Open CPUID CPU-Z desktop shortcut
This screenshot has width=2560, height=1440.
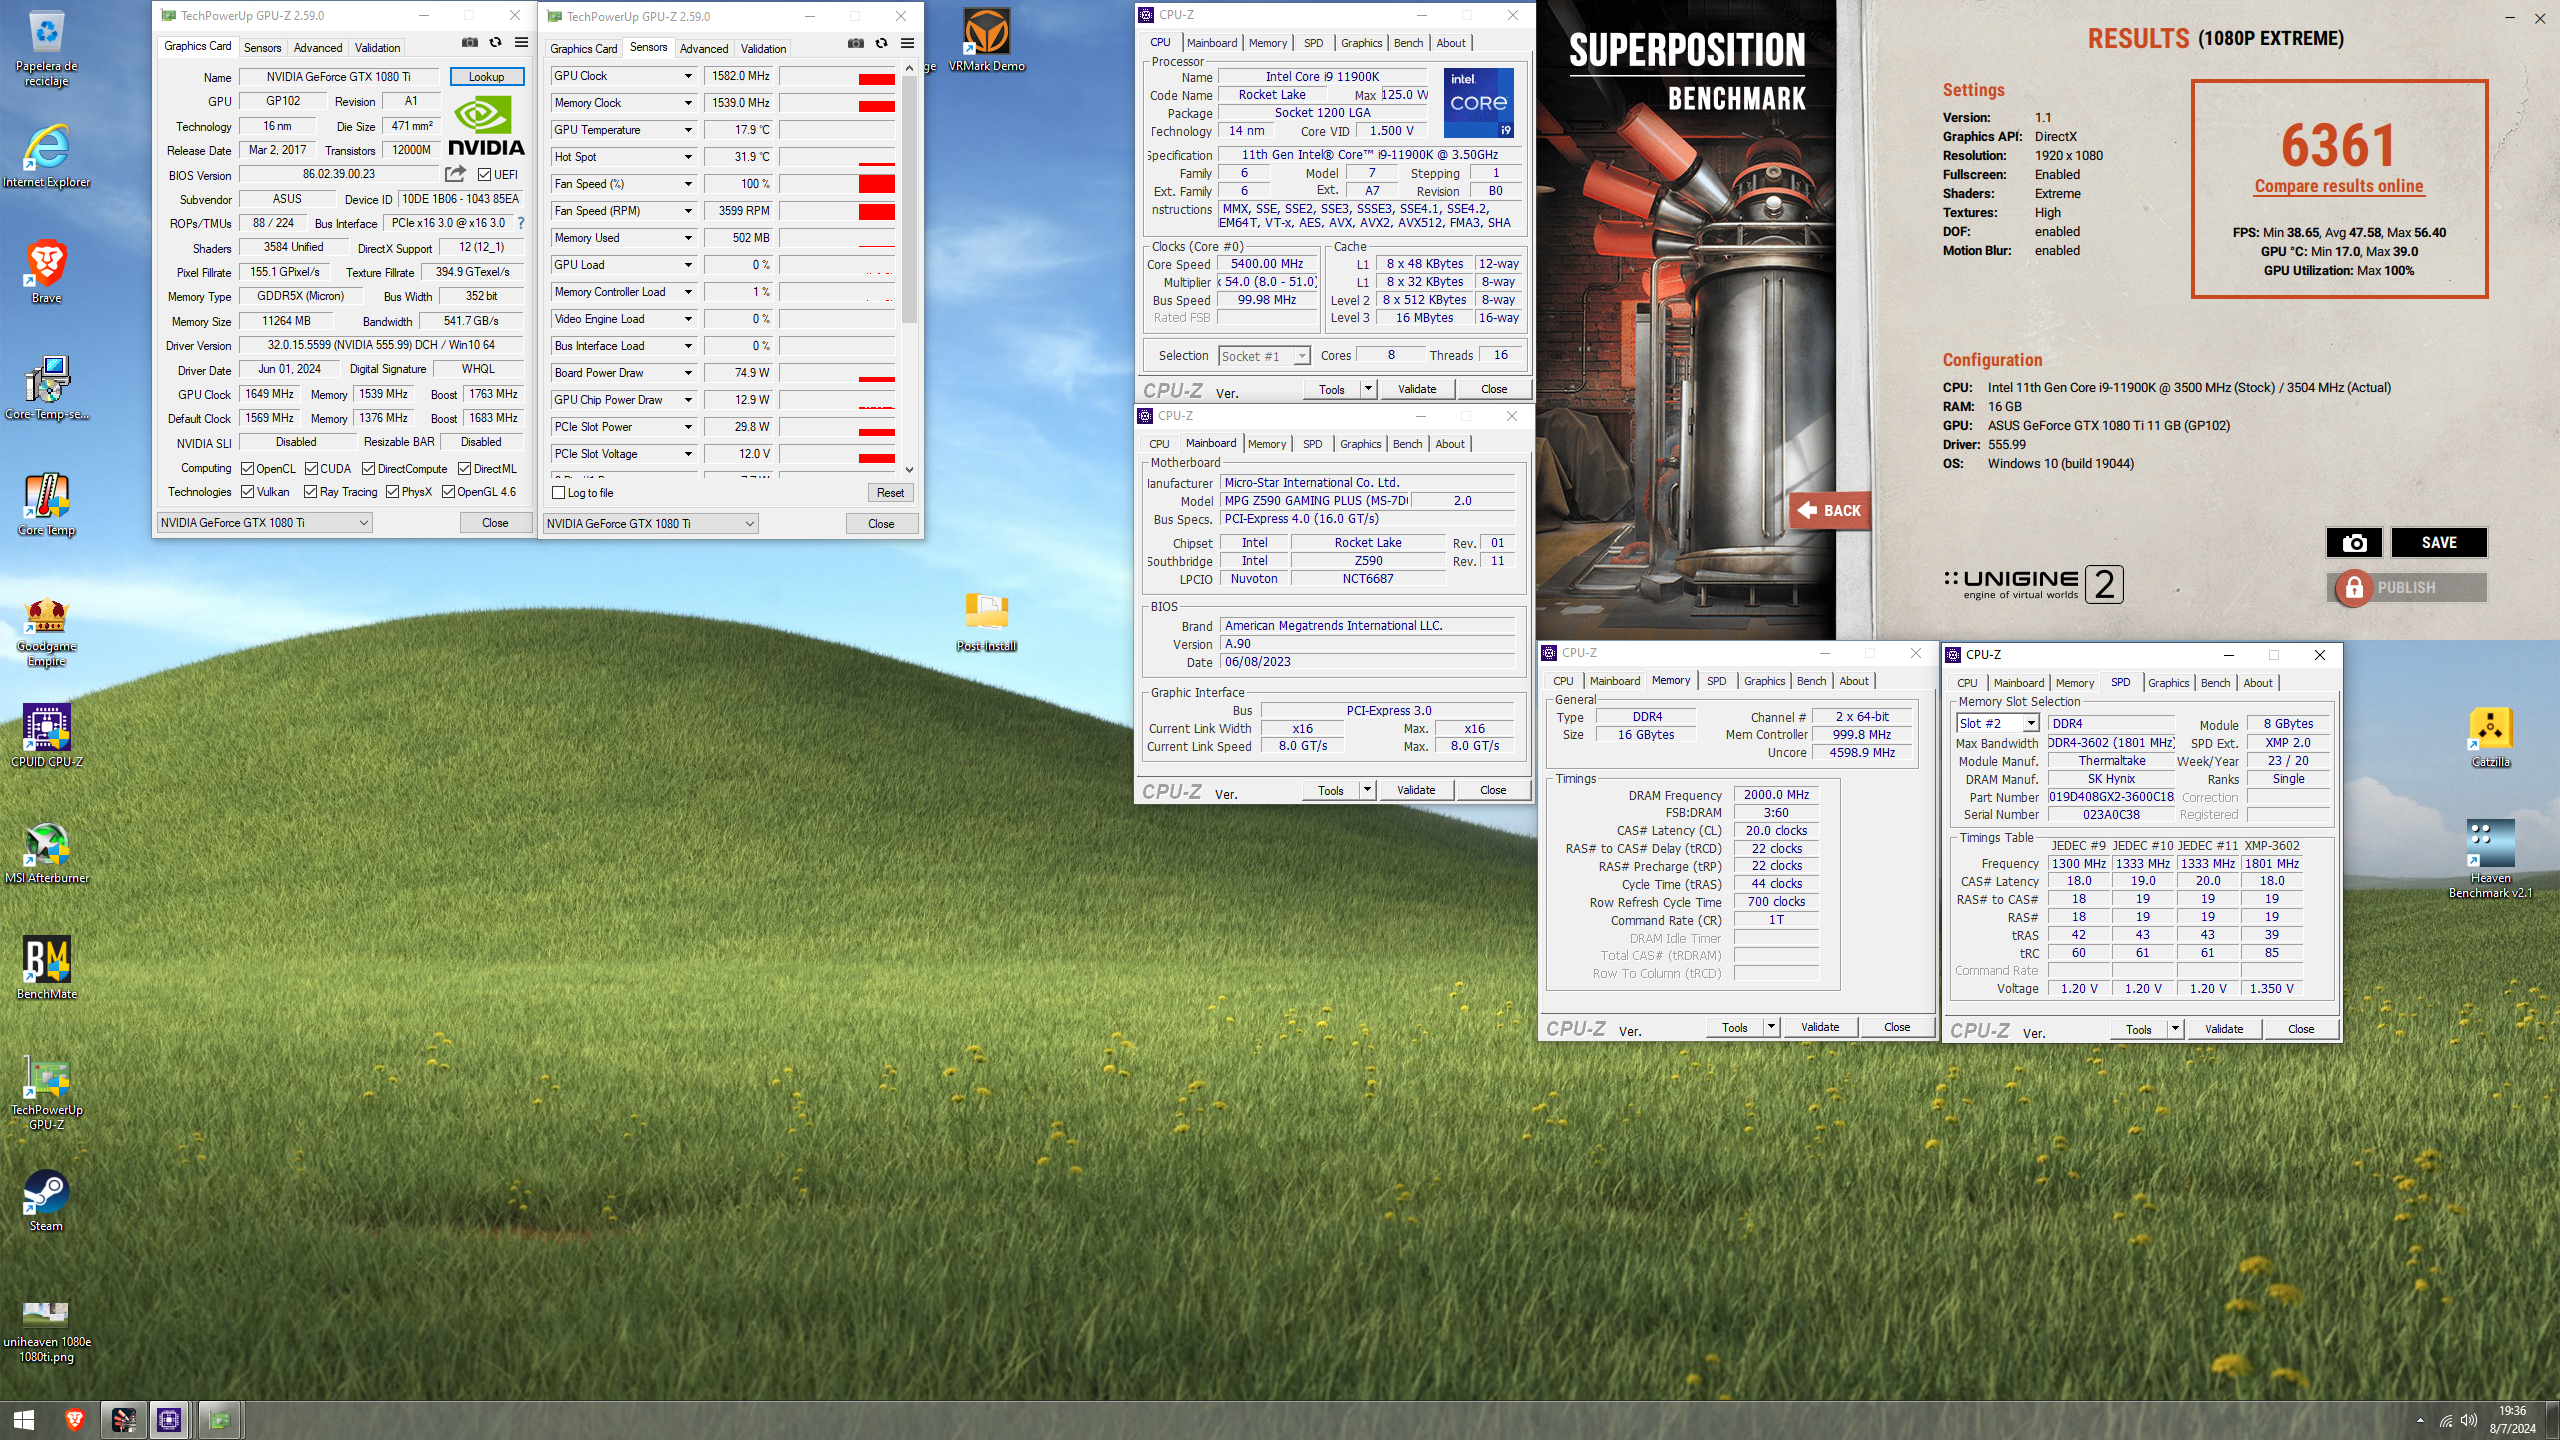tap(46, 736)
